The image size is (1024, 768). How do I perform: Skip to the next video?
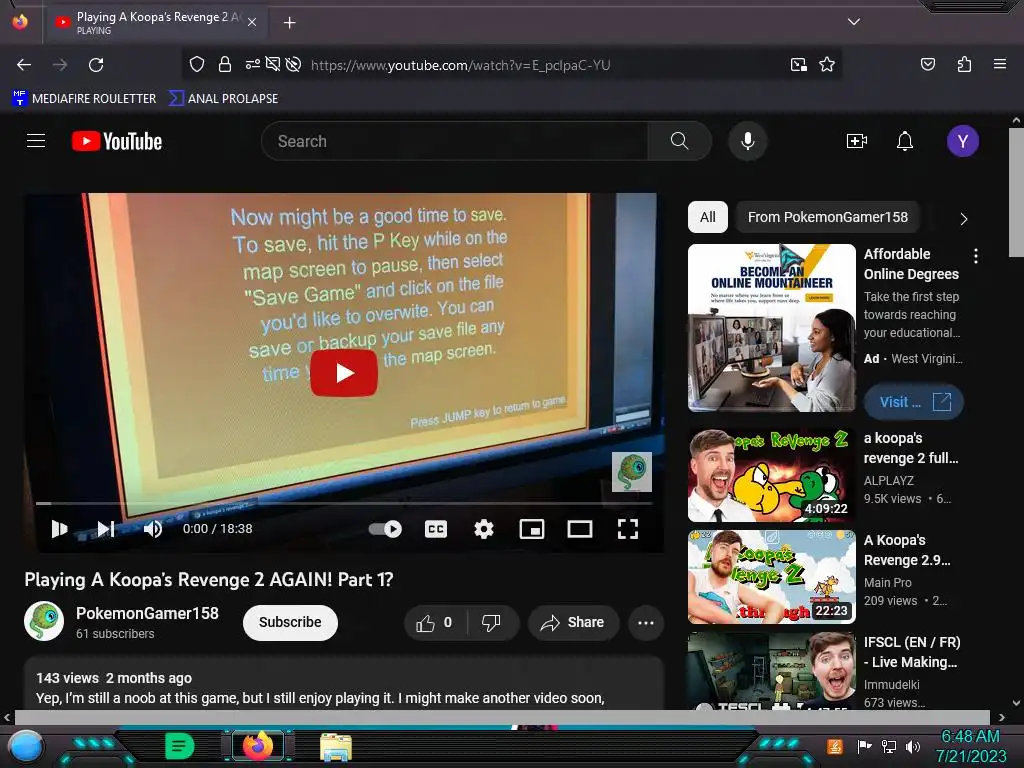point(106,529)
